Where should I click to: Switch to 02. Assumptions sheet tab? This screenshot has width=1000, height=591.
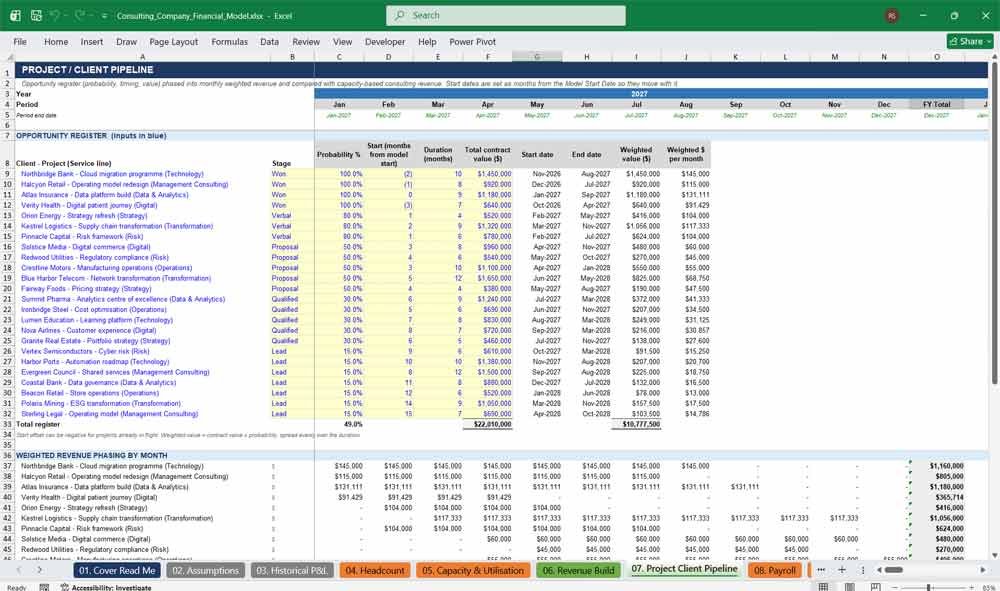point(205,571)
